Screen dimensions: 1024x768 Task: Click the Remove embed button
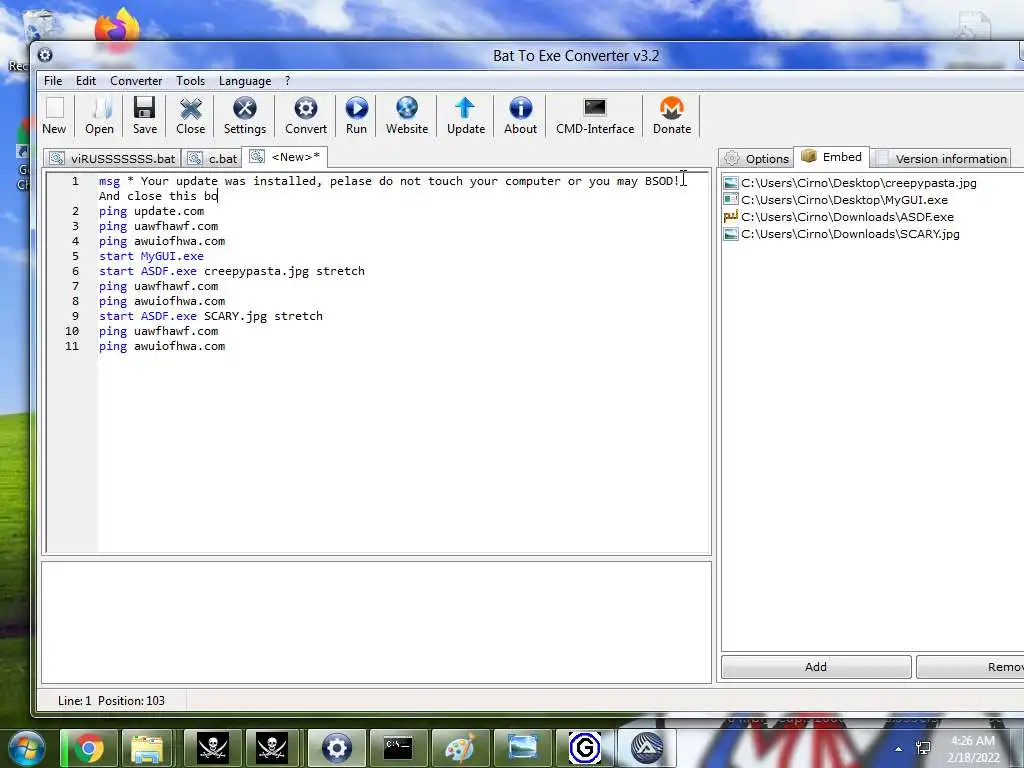[970, 667]
